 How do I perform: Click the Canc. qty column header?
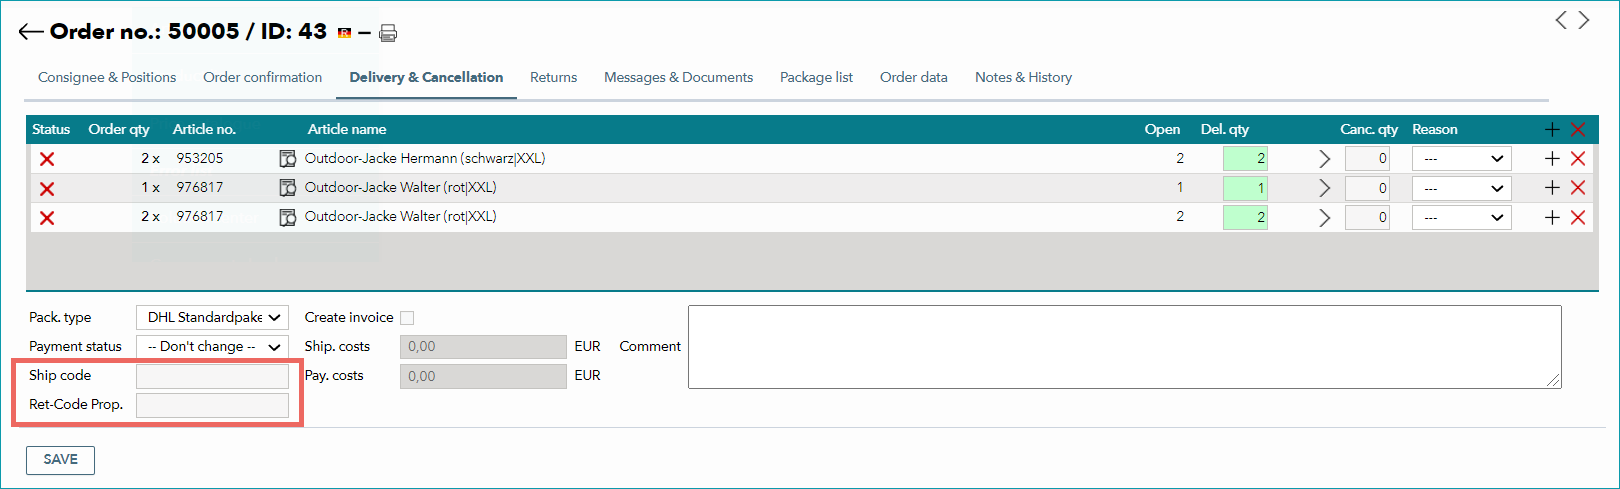[x=1369, y=129]
